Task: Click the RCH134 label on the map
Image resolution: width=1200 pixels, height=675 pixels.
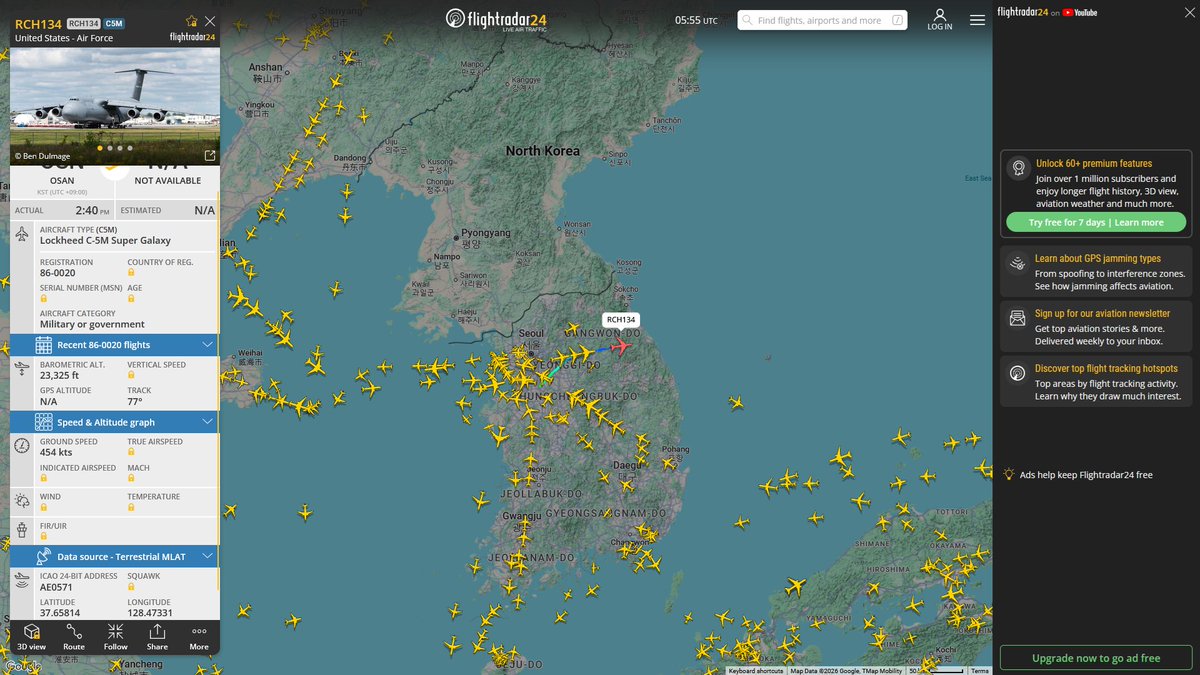Action: 621,320
